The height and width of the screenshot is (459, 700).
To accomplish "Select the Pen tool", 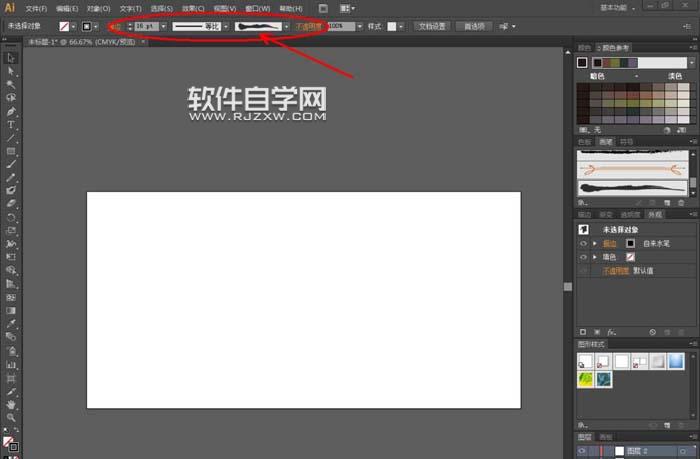I will coord(11,111).
